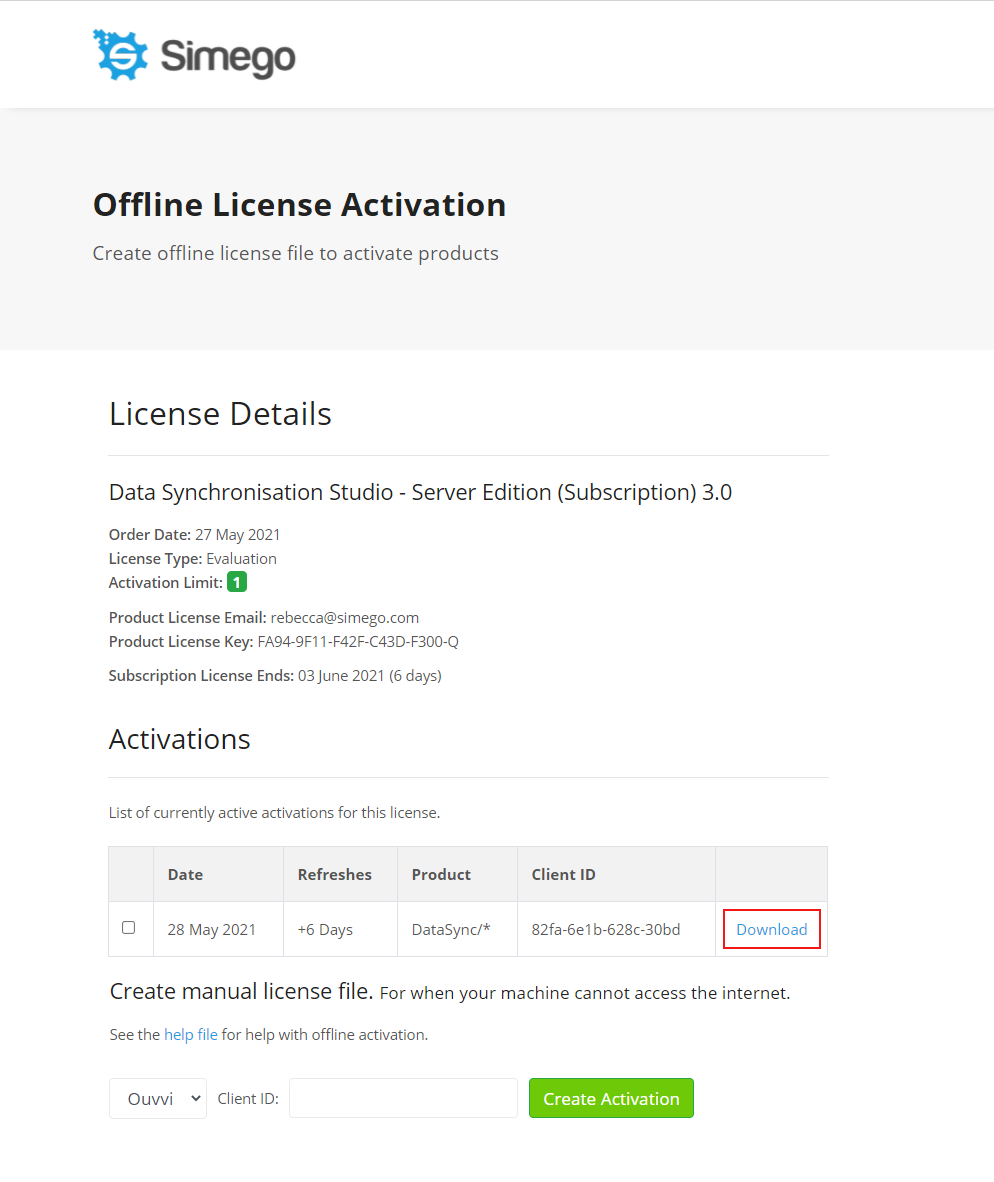Click the Subscription License Ends date line
The image size is (994, 1182).
click(275, 675)
